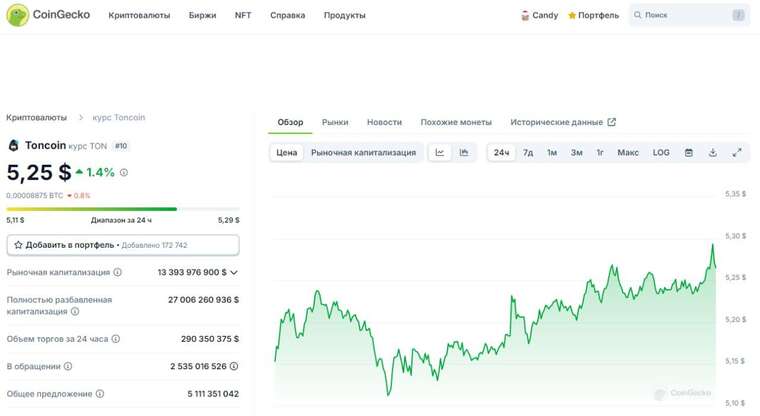Open the Candy rewards icon
The width and height of the screenshot is (760, 416).
(525, 16)
